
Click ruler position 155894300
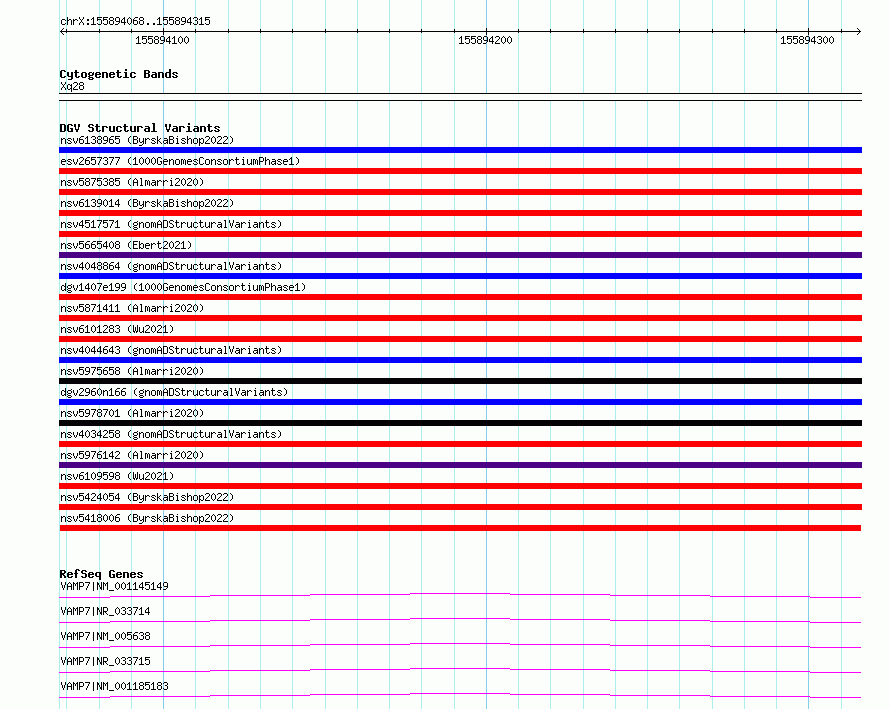click(x=807, y=40)
